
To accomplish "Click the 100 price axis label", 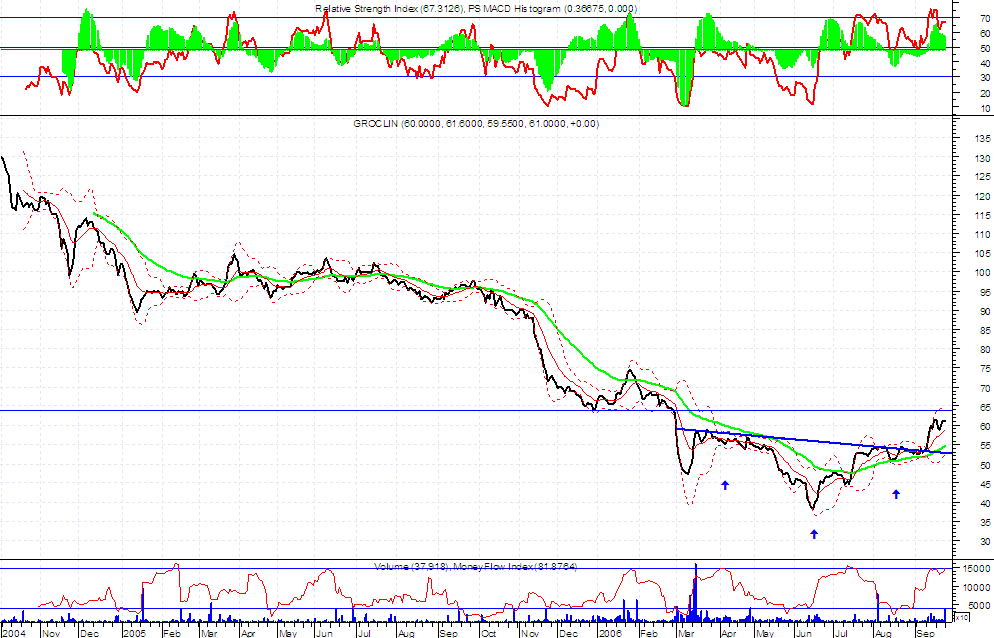I will [x=970, y=273].
